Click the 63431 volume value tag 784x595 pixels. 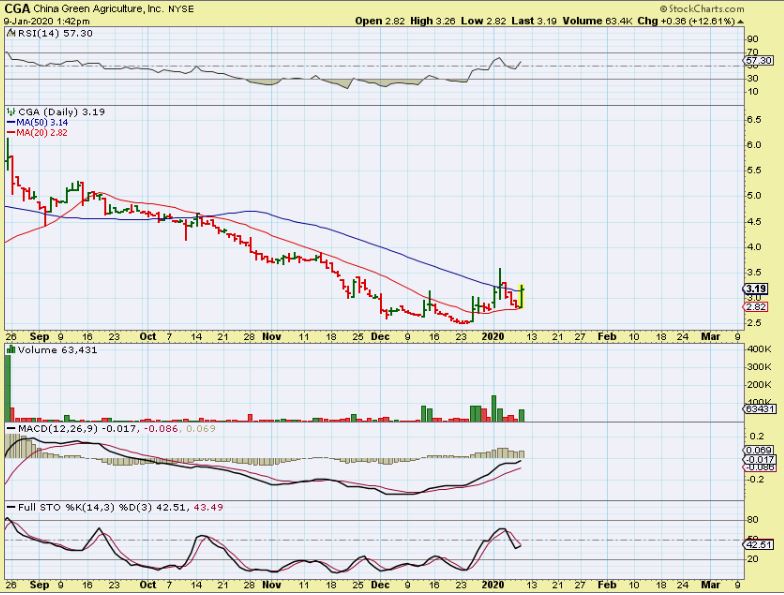click(x=757, y=409)
